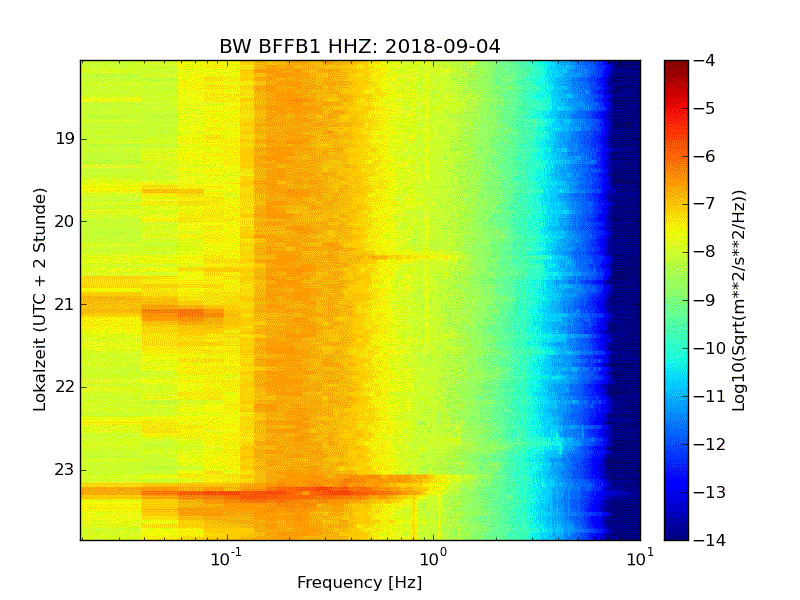Click the colorbar tick label −8
Image resolution: width=800 pixels, height=600 pixels.
pos(704,252)
